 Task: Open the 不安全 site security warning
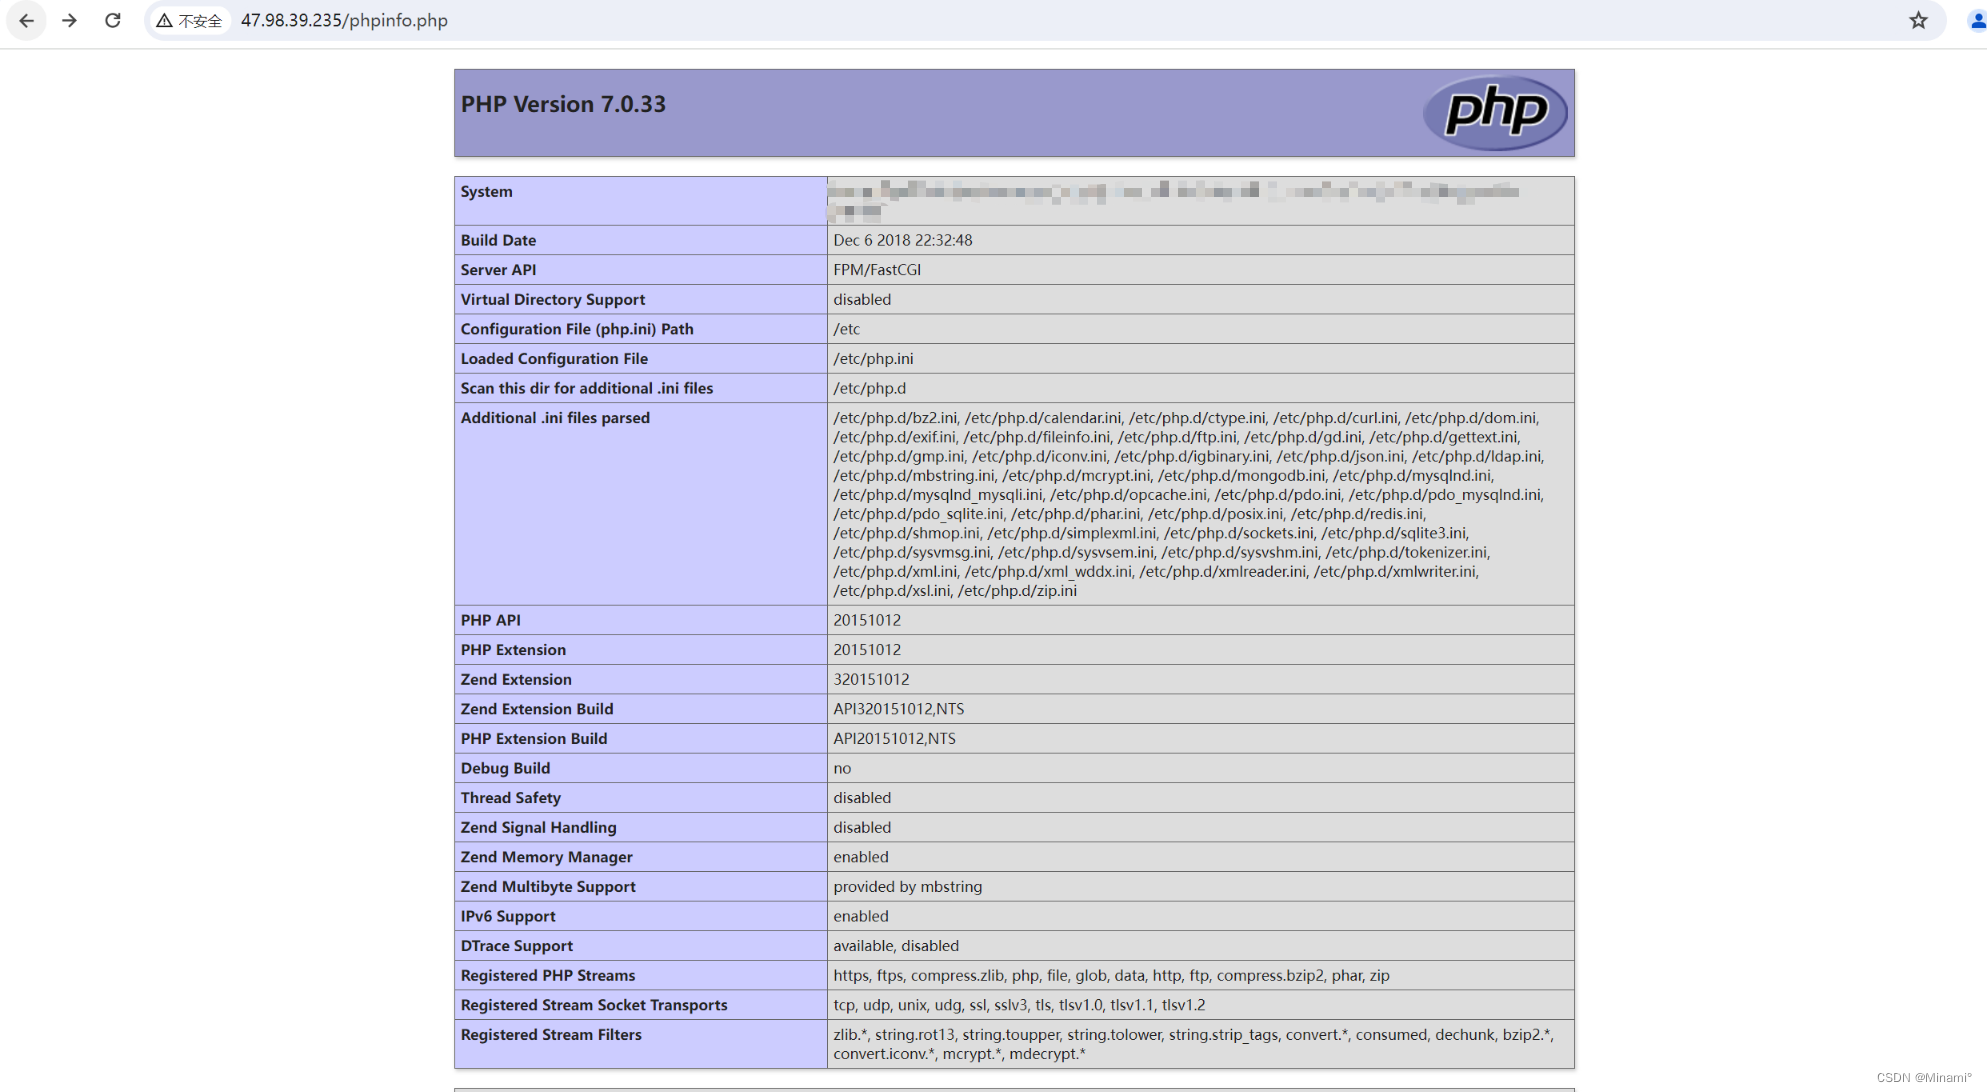click(190, 21)
